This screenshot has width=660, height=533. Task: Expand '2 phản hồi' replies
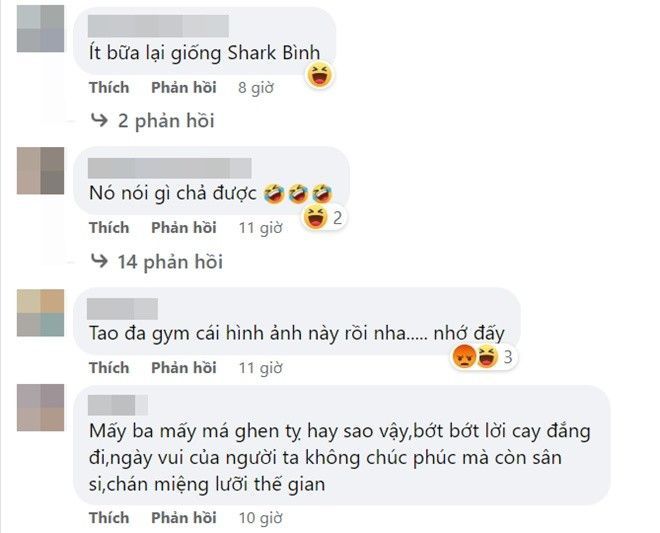click(x=166, y=121)
